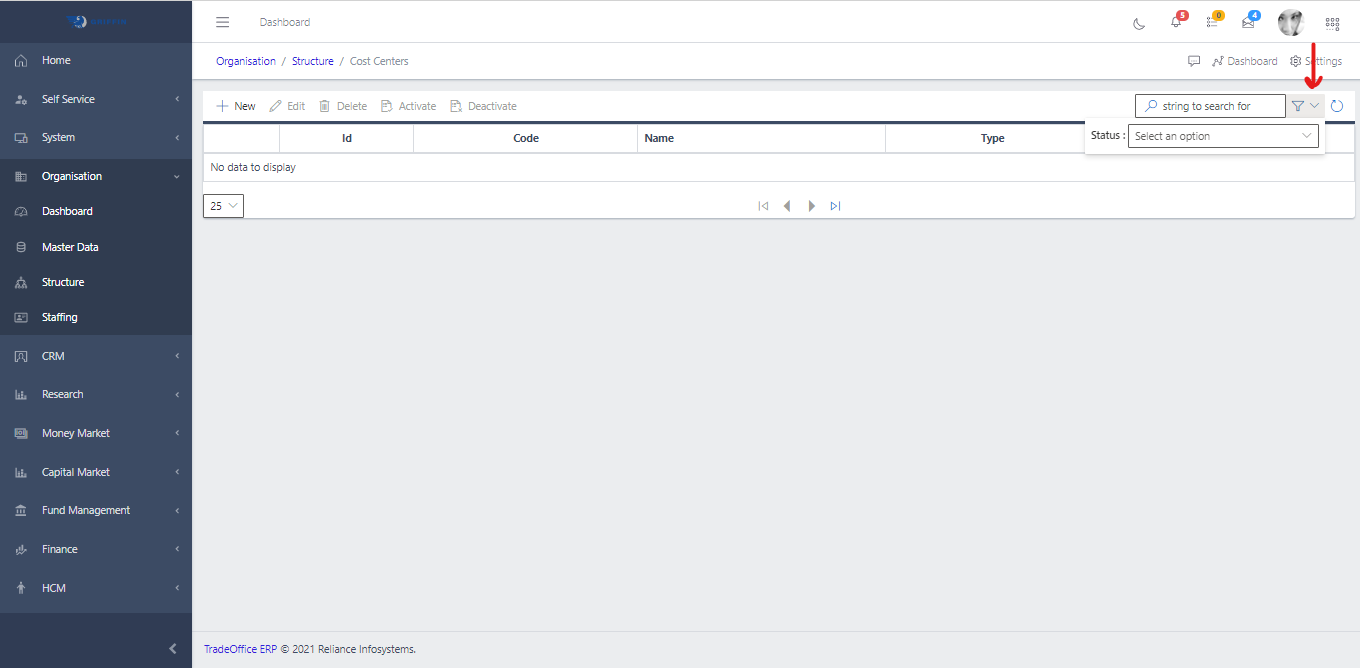
Task: Open the notifications bell icon
Action: click(x=1176, y=23)
